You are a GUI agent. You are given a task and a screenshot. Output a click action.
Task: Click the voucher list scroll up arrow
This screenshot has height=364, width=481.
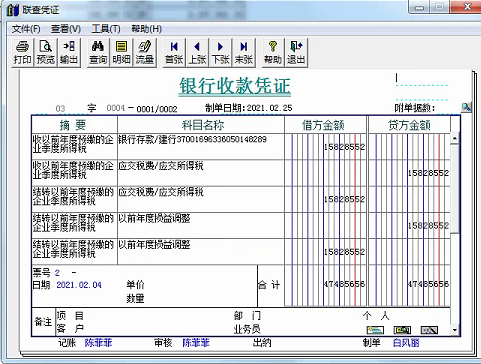pyautogui.click(x=455, y=138)
